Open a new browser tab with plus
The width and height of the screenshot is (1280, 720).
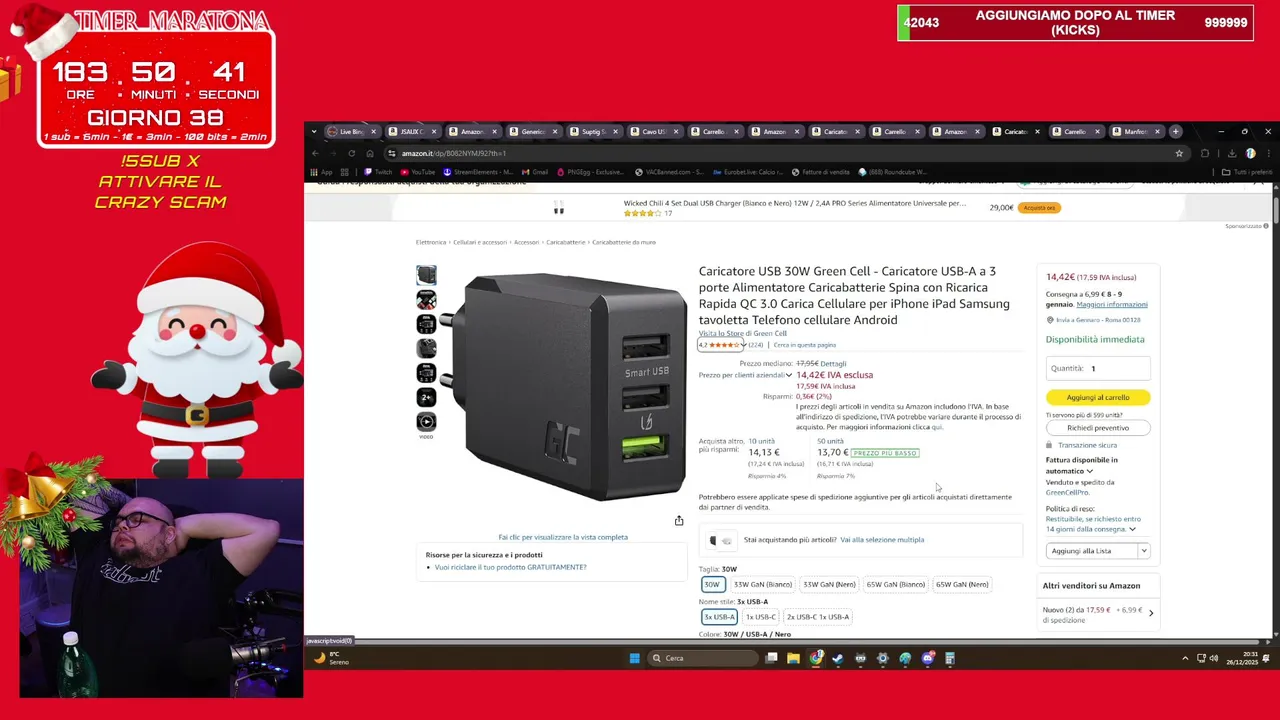(x=1175, y=131)
